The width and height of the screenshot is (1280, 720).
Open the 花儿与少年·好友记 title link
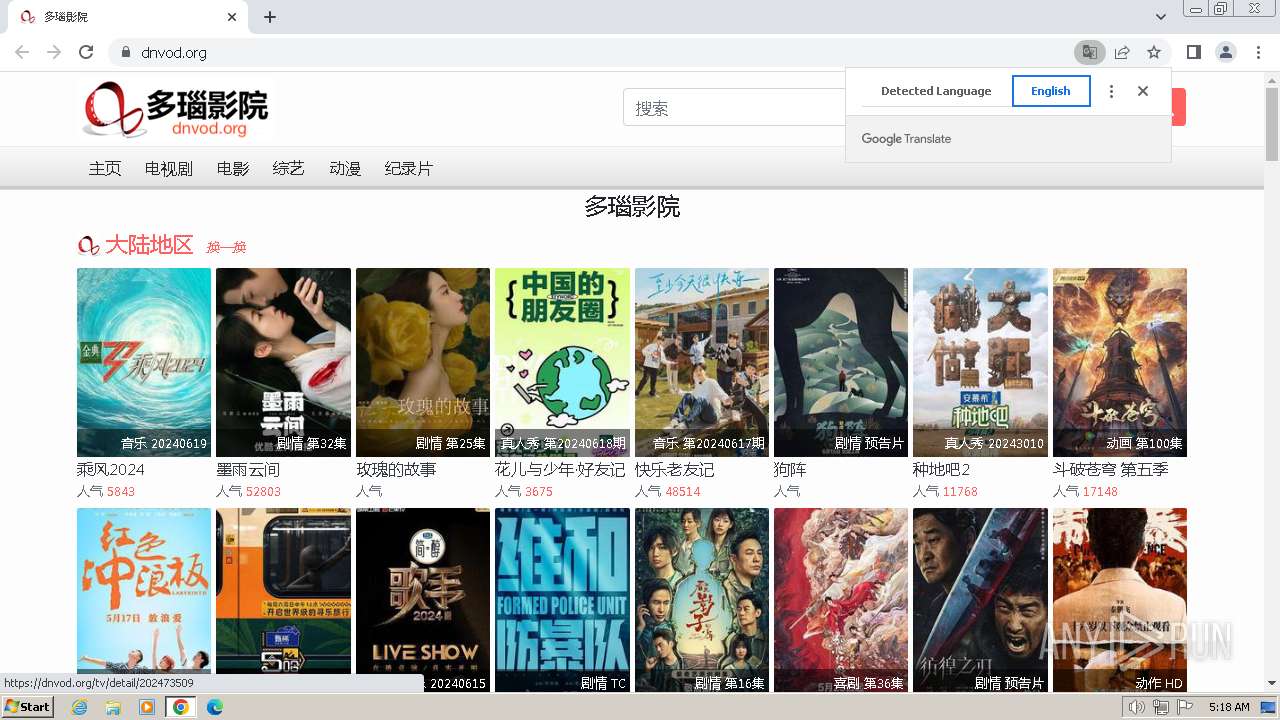tap(560, 470)
